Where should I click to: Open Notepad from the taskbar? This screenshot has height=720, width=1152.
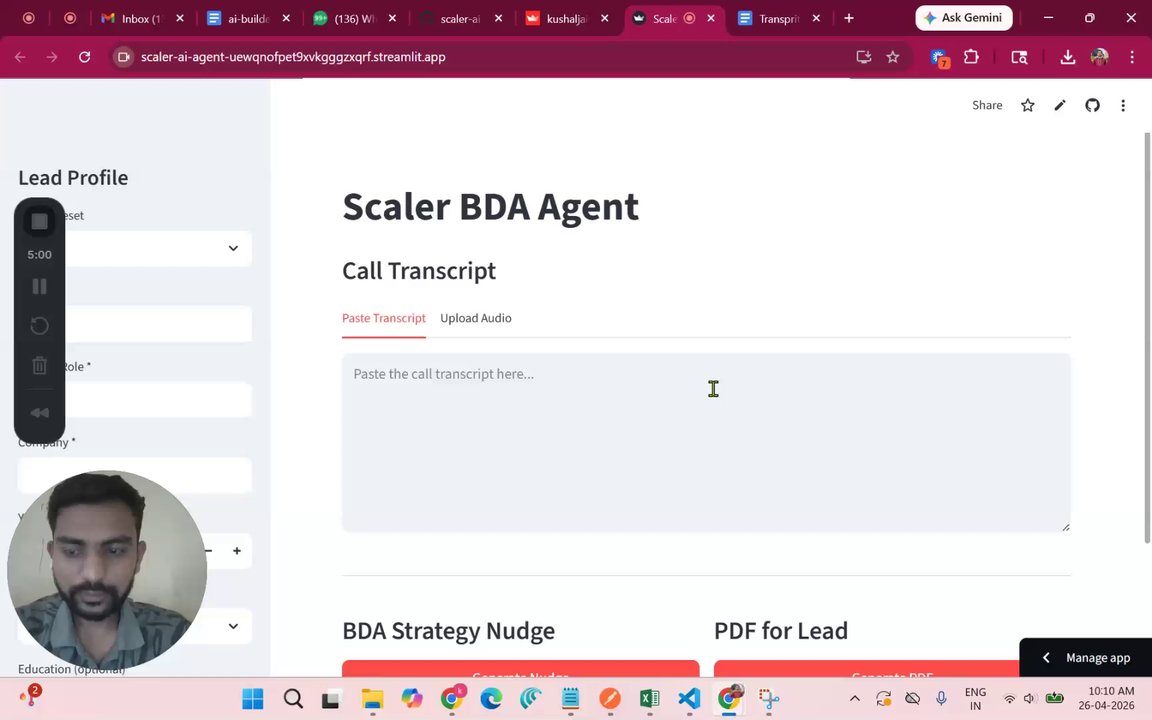point(570,698)
